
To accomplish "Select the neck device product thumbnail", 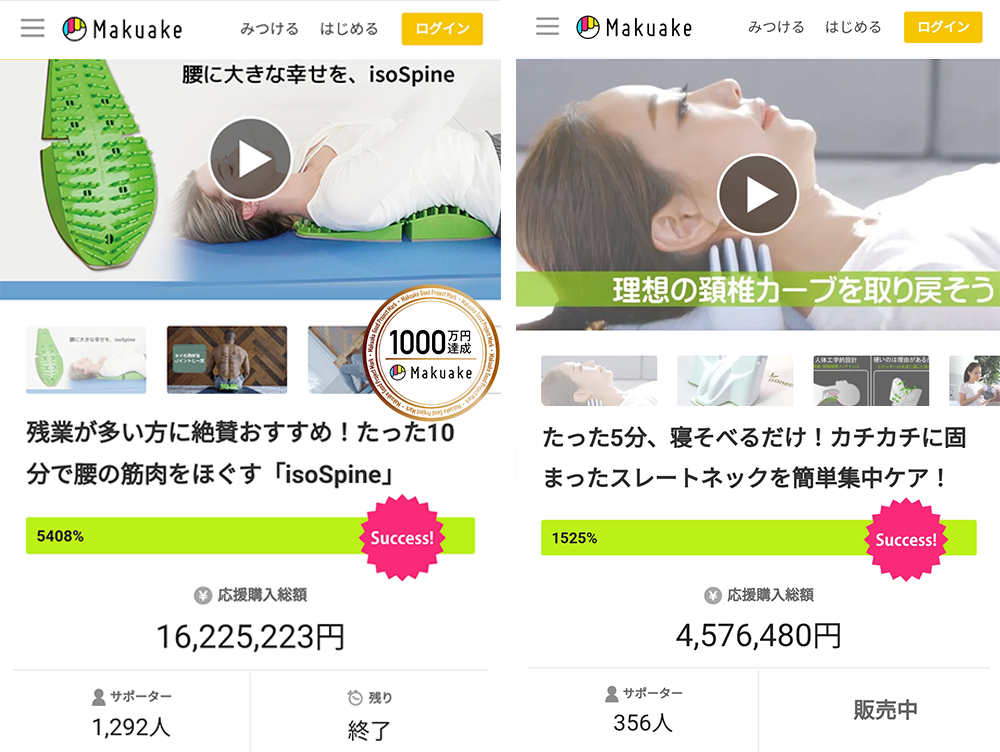I will click(735, 381).
